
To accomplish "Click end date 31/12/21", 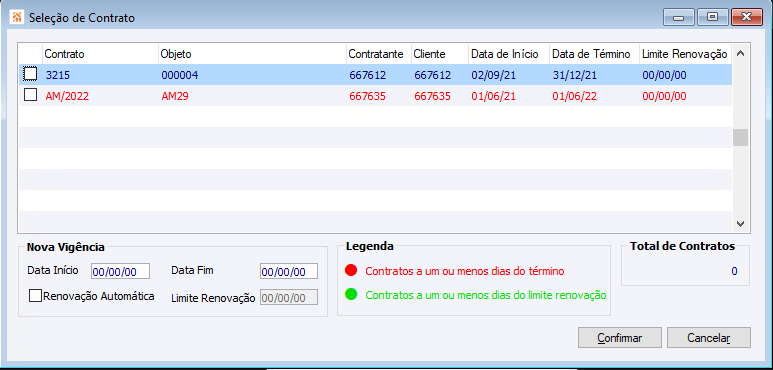I will click(x=574, y=75).
